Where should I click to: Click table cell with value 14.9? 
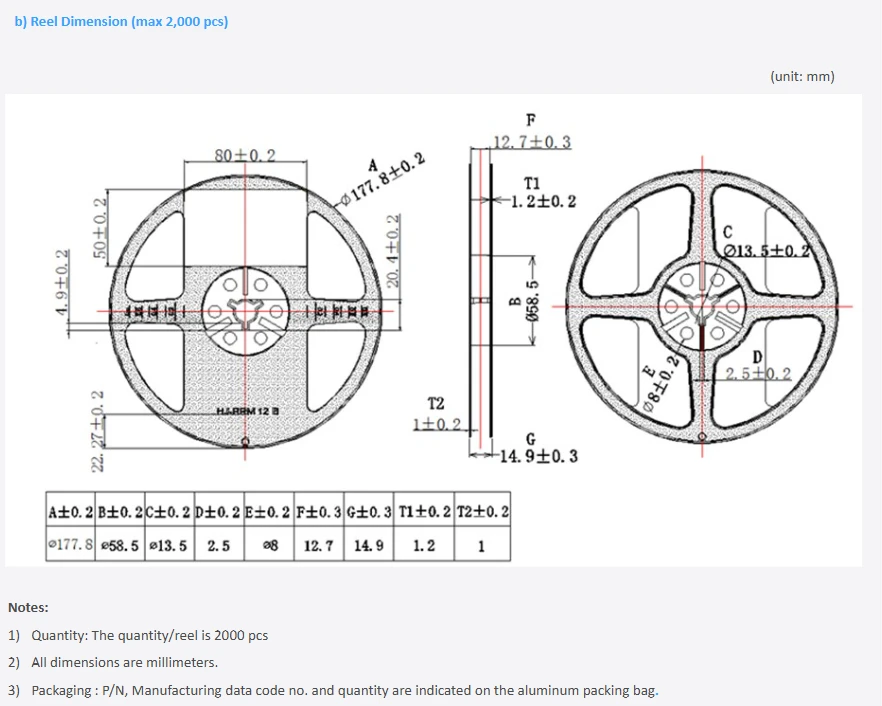pyautogui.click(x=368, y=545)
